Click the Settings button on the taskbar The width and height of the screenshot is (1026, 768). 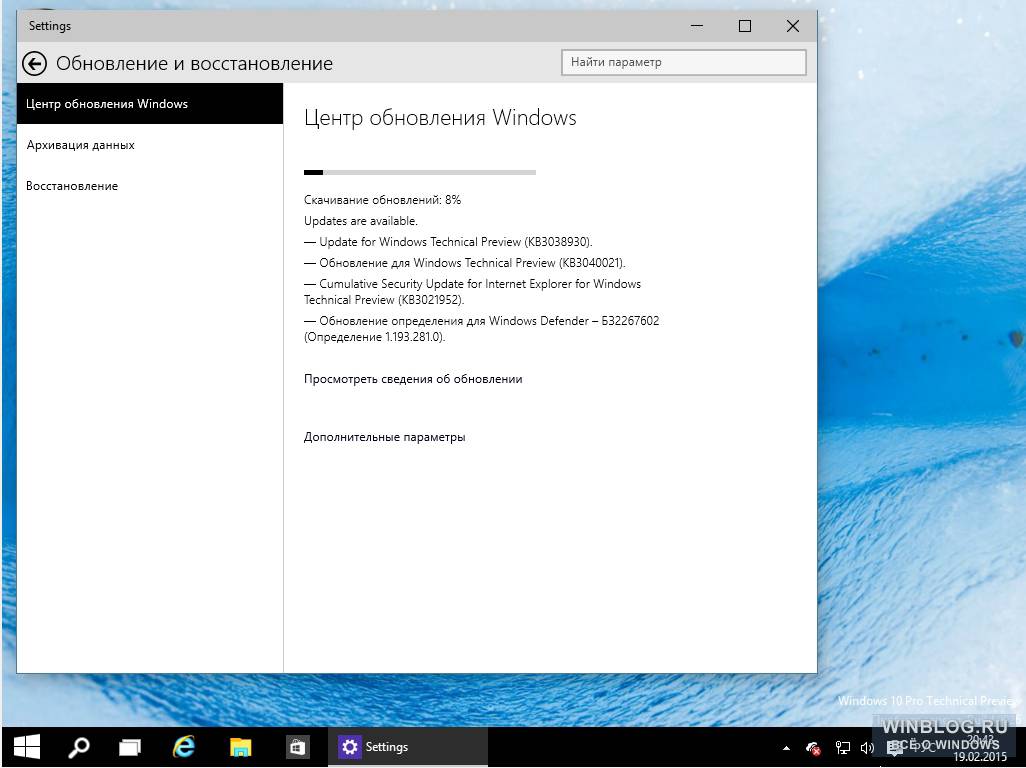coord(407,746)
